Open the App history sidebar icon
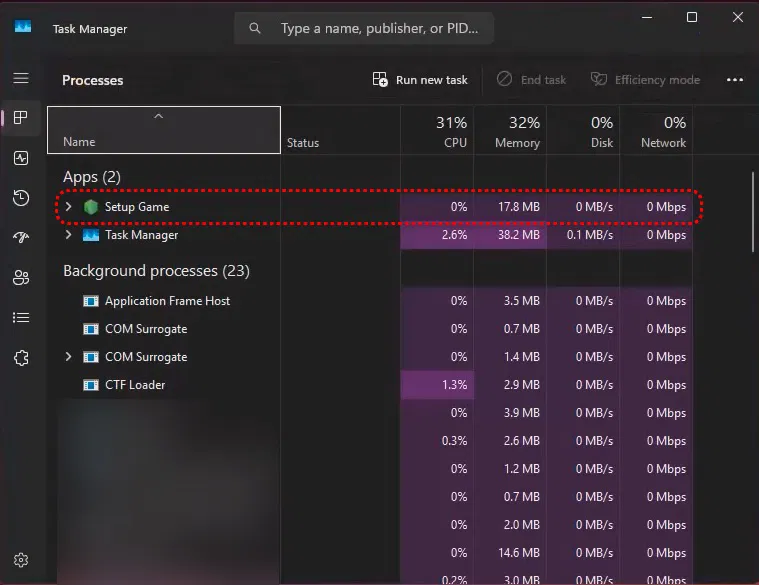 [x=21, y=198]
